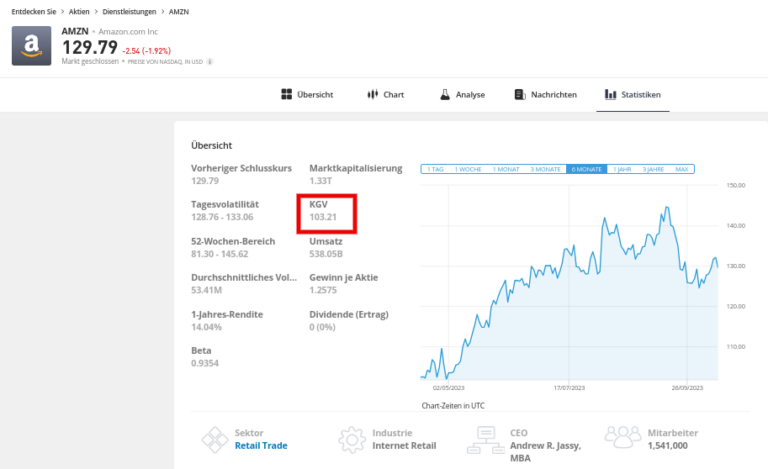
Task: Click the Tagesvolatilität value 128.76 - 133.06
Action: point(222,217)
